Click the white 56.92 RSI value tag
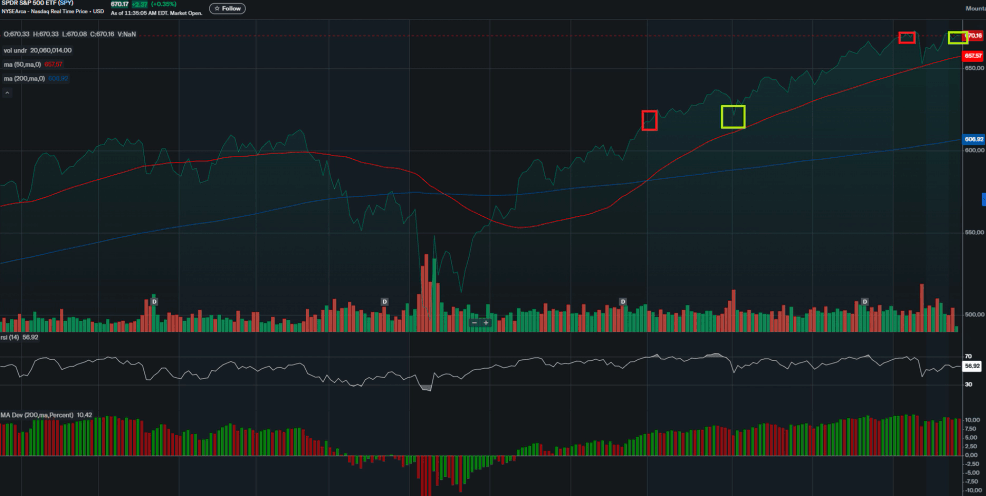Screen dimensions: 986x496 point(970,367)
